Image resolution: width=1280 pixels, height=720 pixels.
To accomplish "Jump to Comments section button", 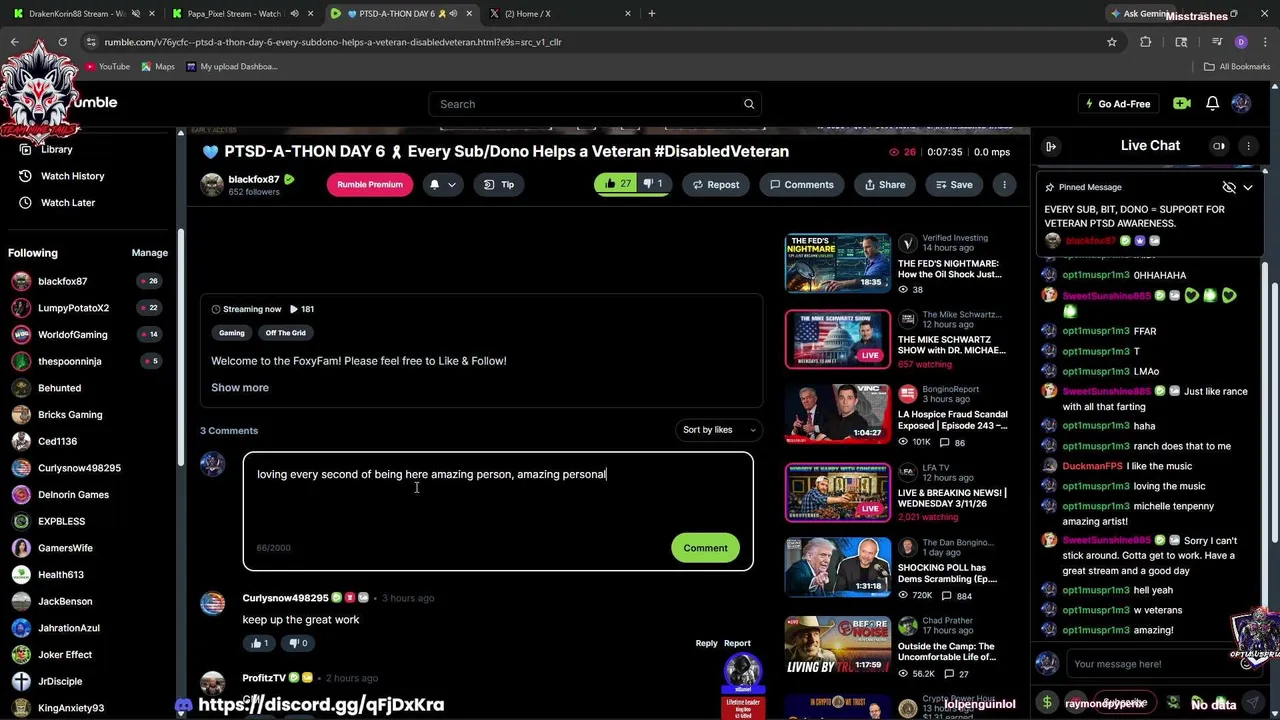I will click(801, 184).
